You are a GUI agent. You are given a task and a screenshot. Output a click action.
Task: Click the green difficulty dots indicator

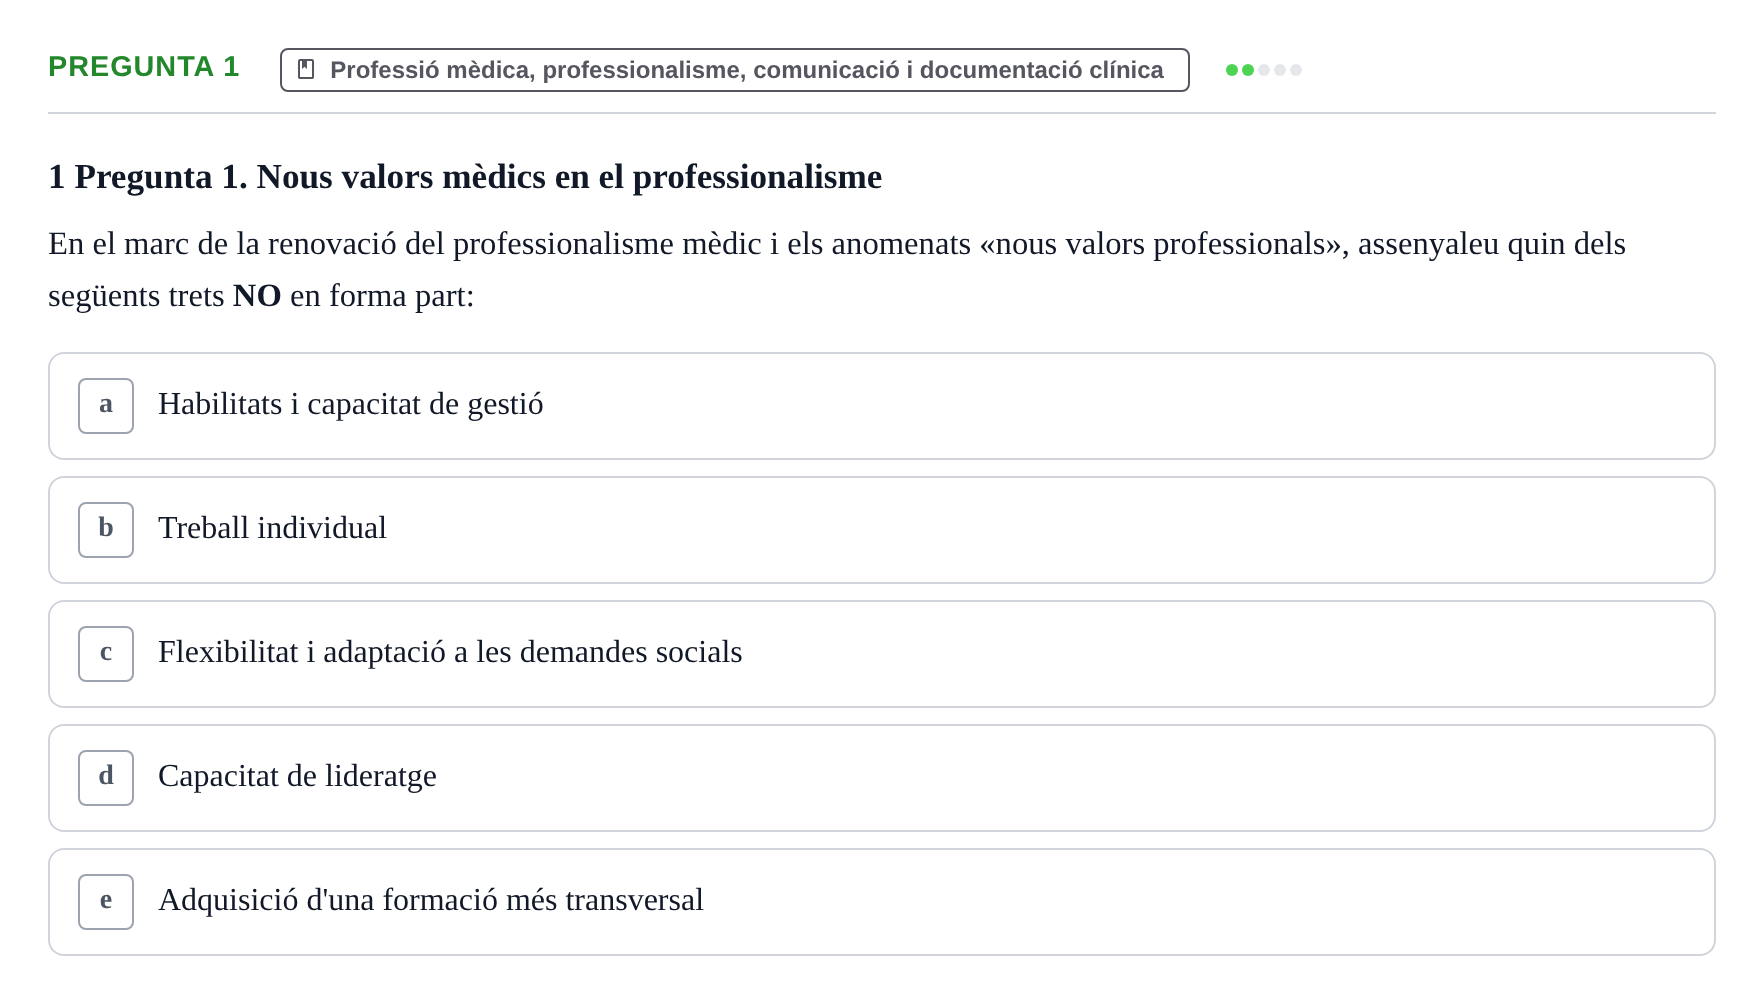tap(1264, 70)
